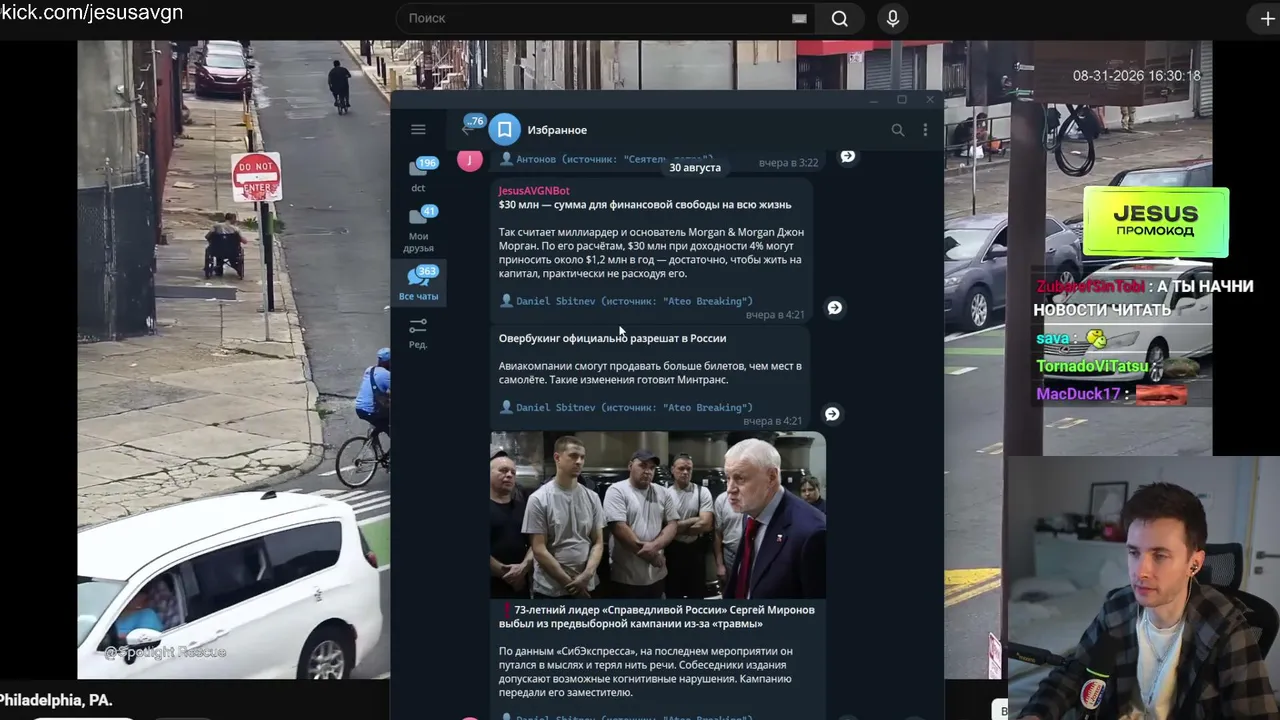Search inside the Избранное chat
This screenshot has height=720, width=1280.
898,130
